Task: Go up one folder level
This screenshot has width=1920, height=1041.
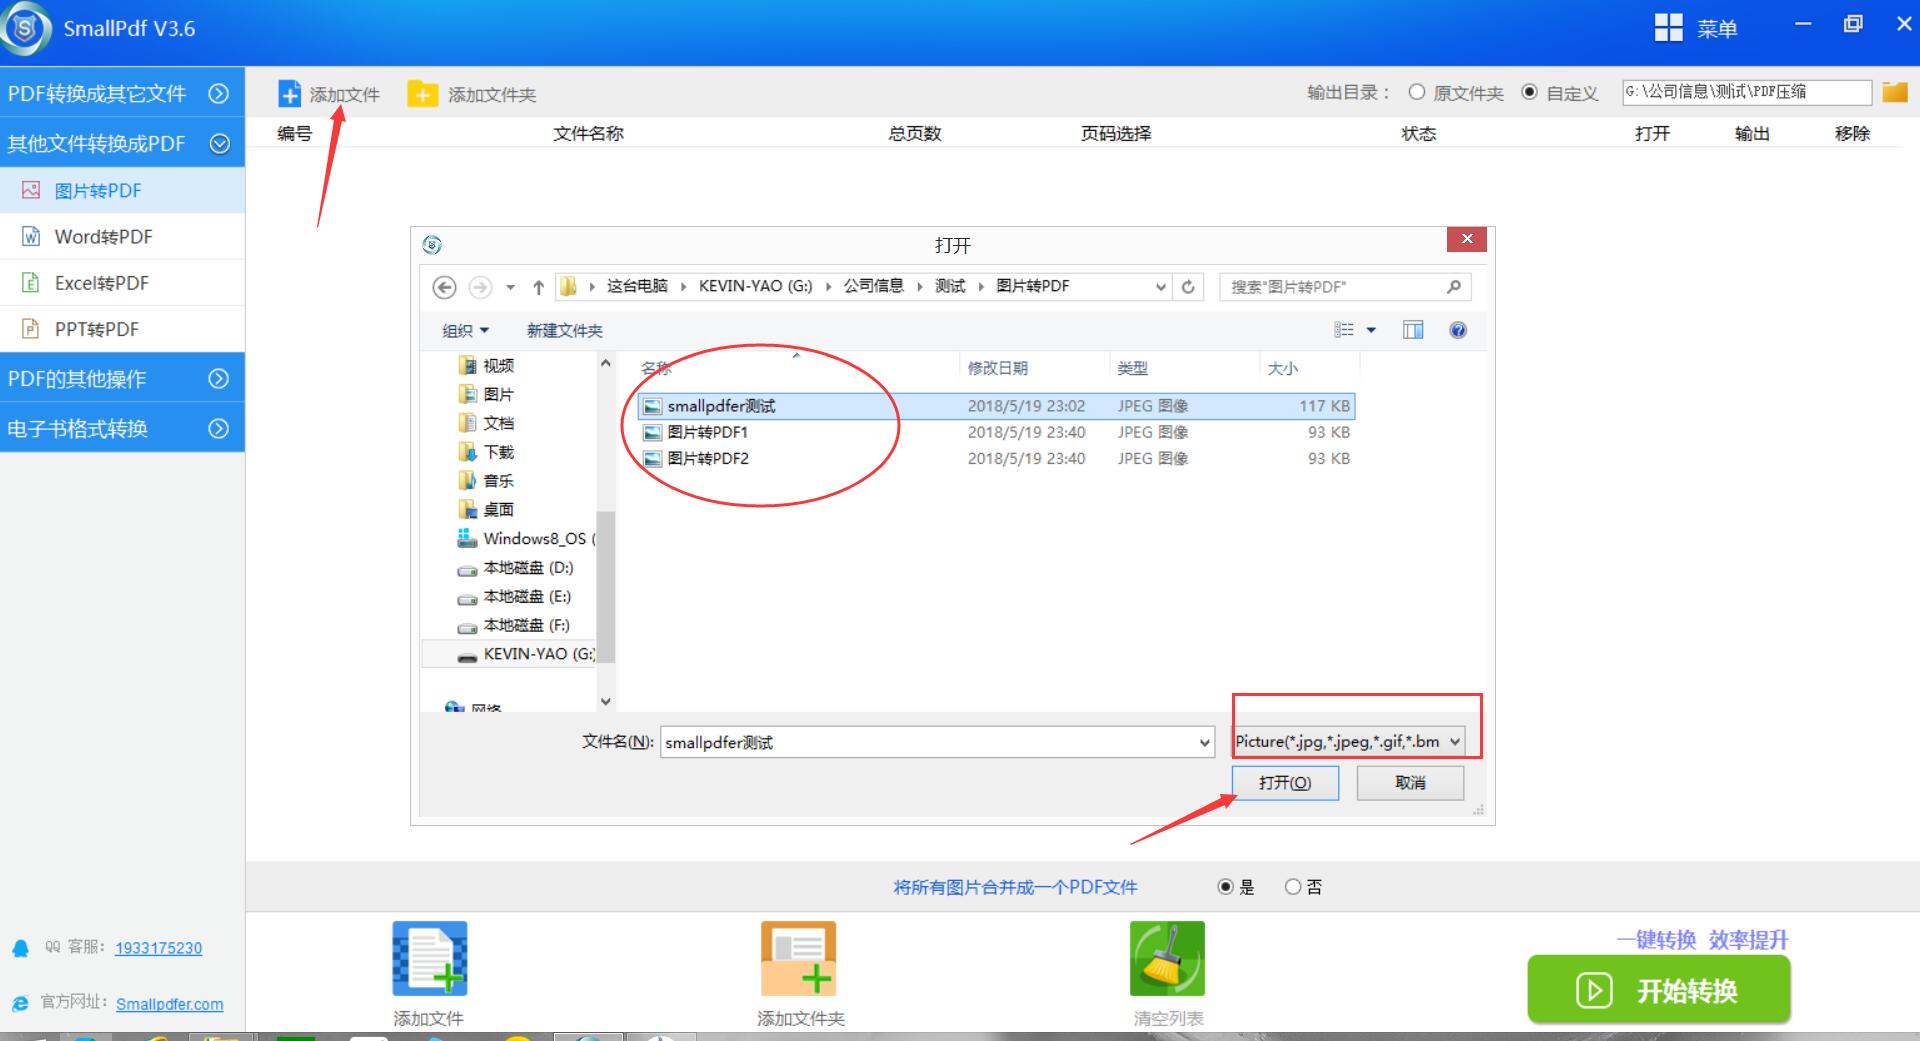Action: pos(538,287)
